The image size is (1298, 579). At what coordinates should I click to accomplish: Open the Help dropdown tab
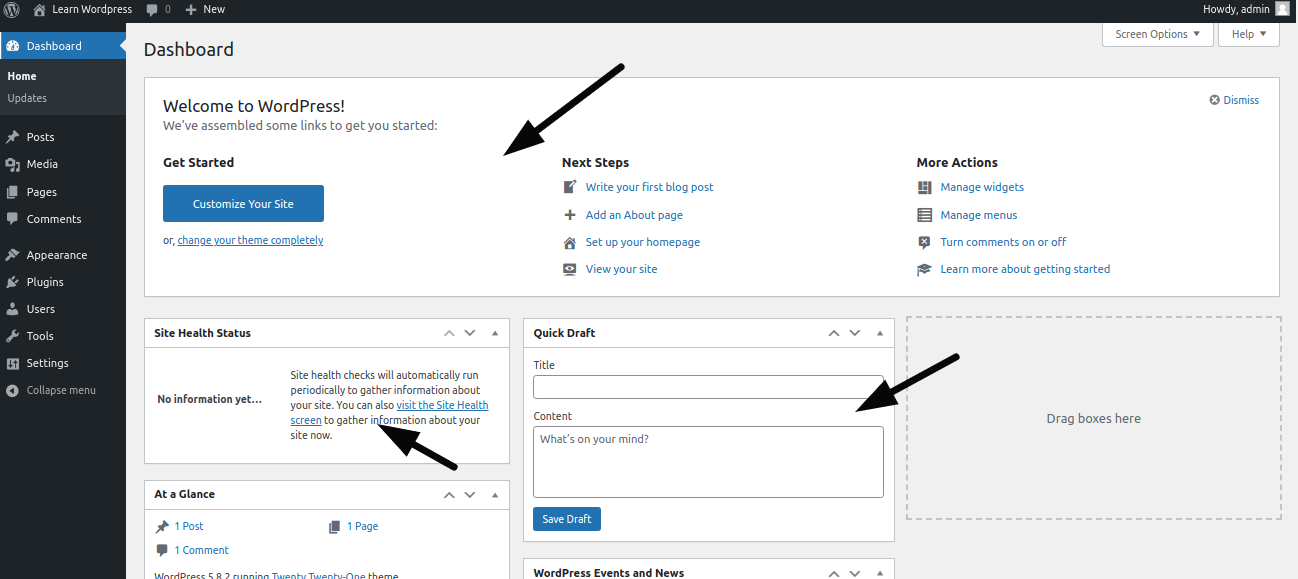coord(1248,34)
